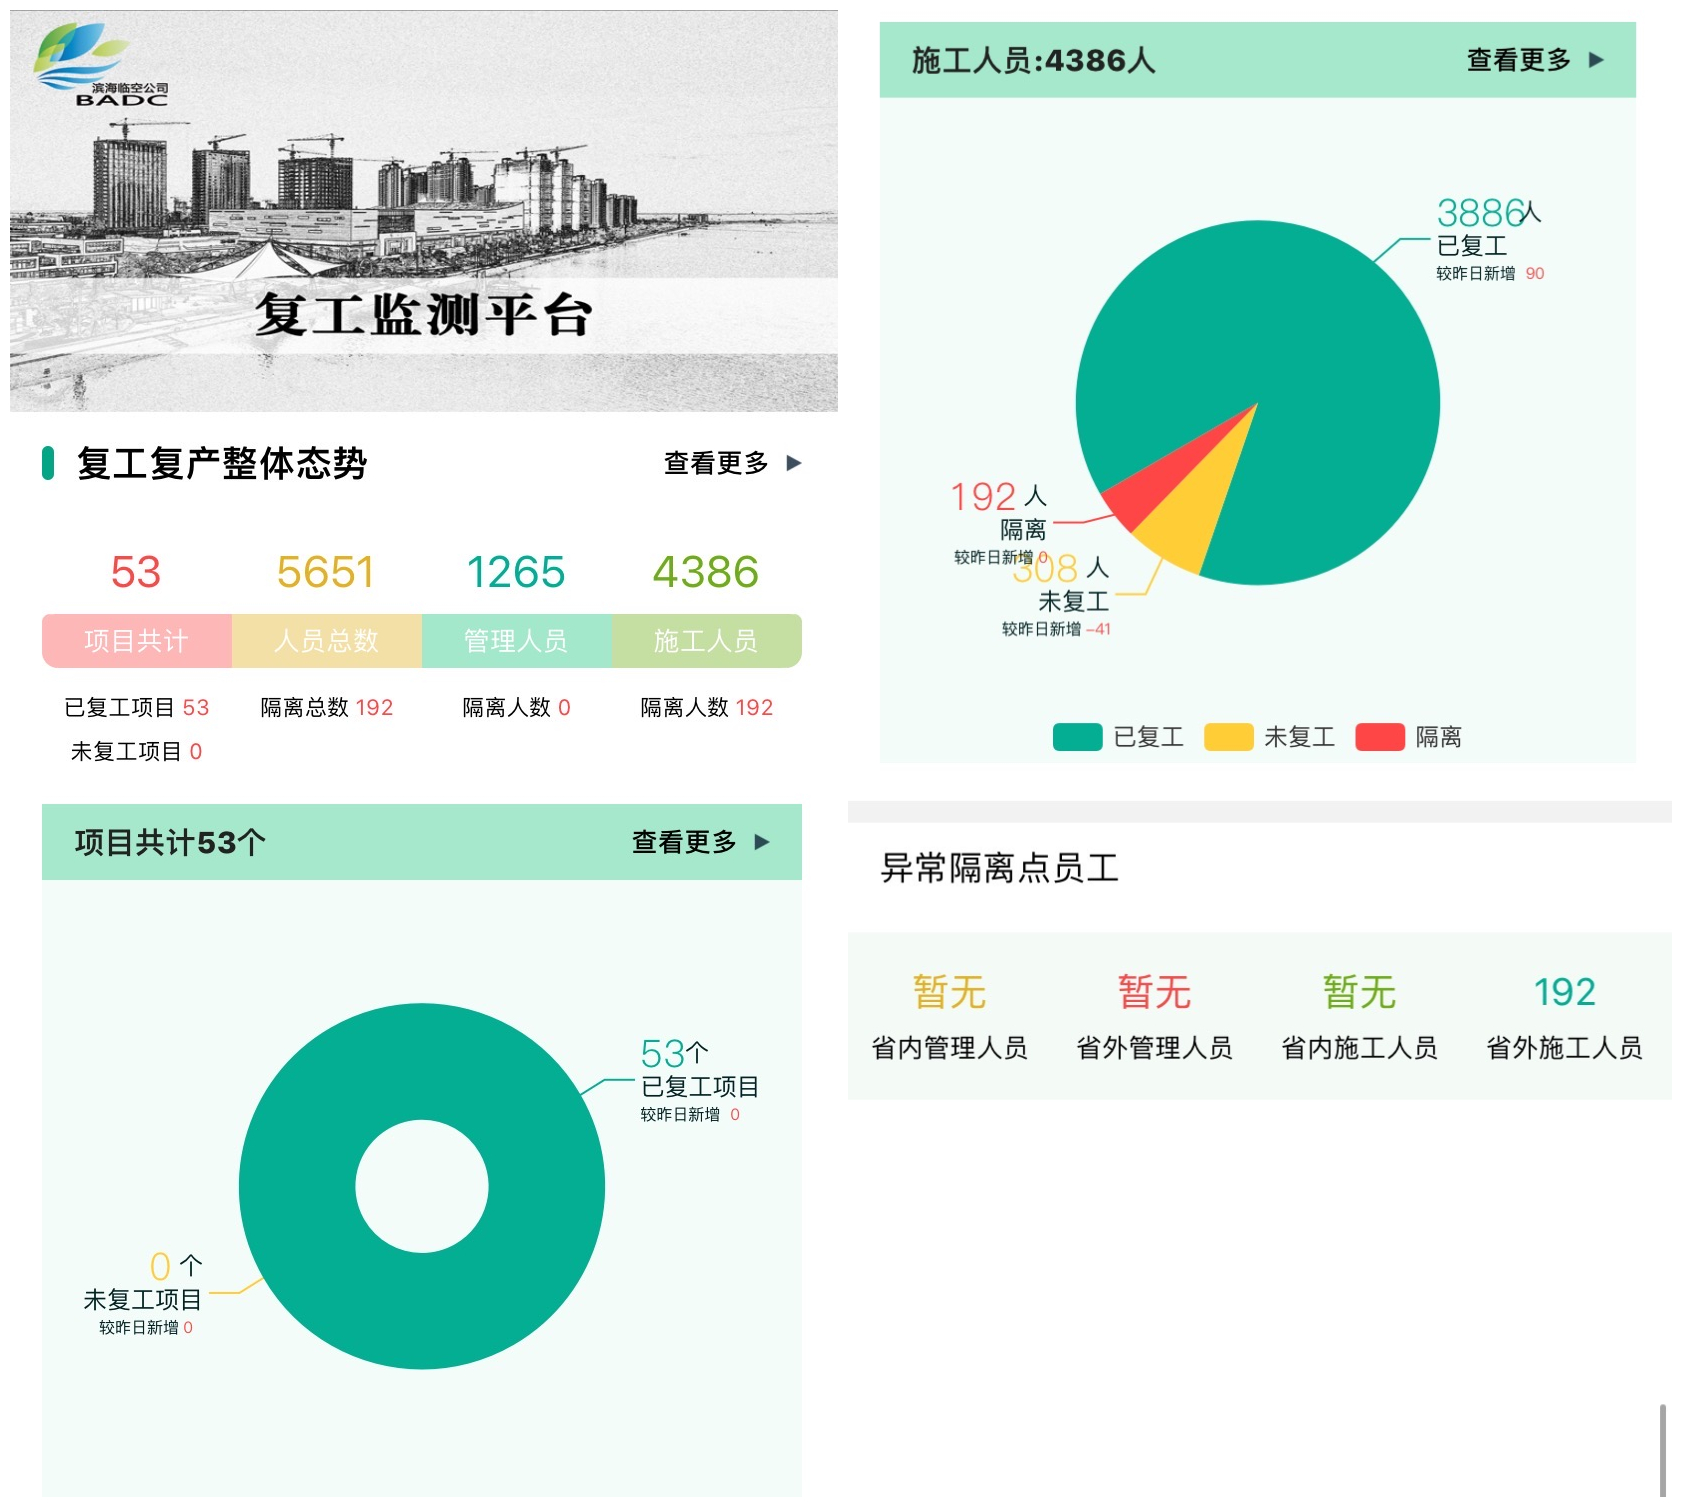This screenshot has width=1682, height=1507.
Task: Toggle 已复工 legend item in pie chart
Action: (1118, 737)
